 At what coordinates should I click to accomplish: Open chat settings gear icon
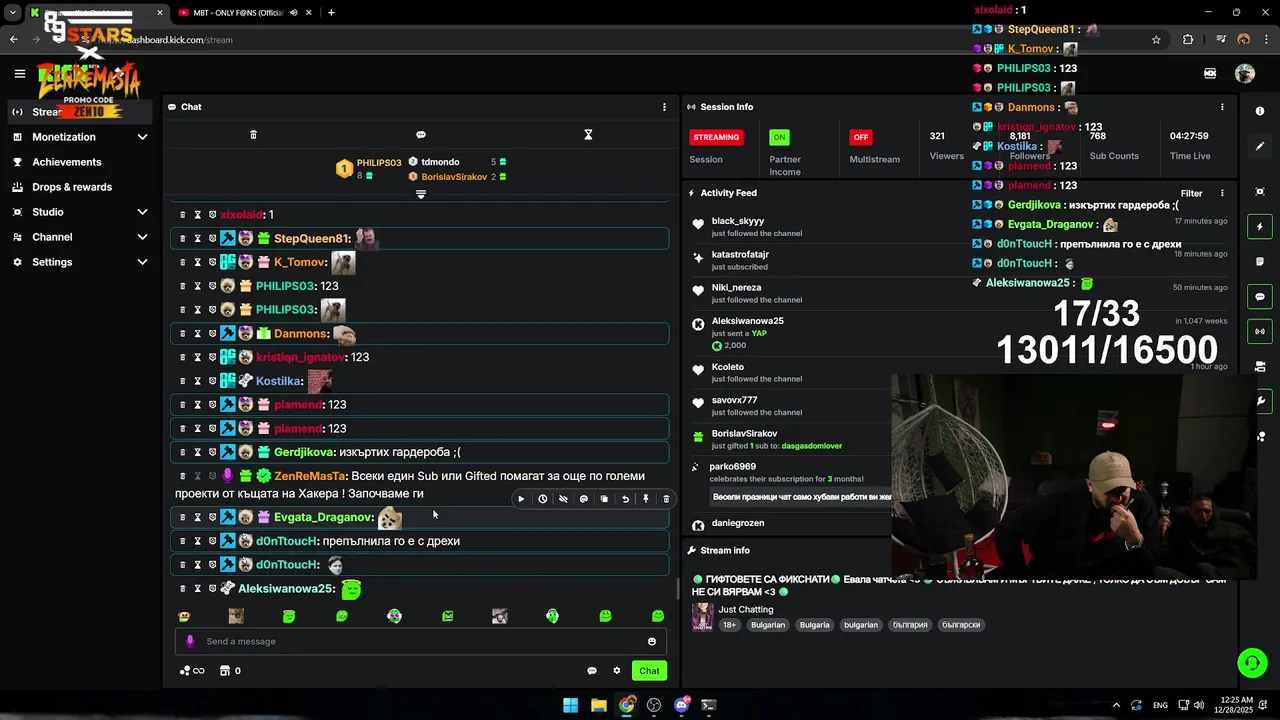[x=617, y=671]
